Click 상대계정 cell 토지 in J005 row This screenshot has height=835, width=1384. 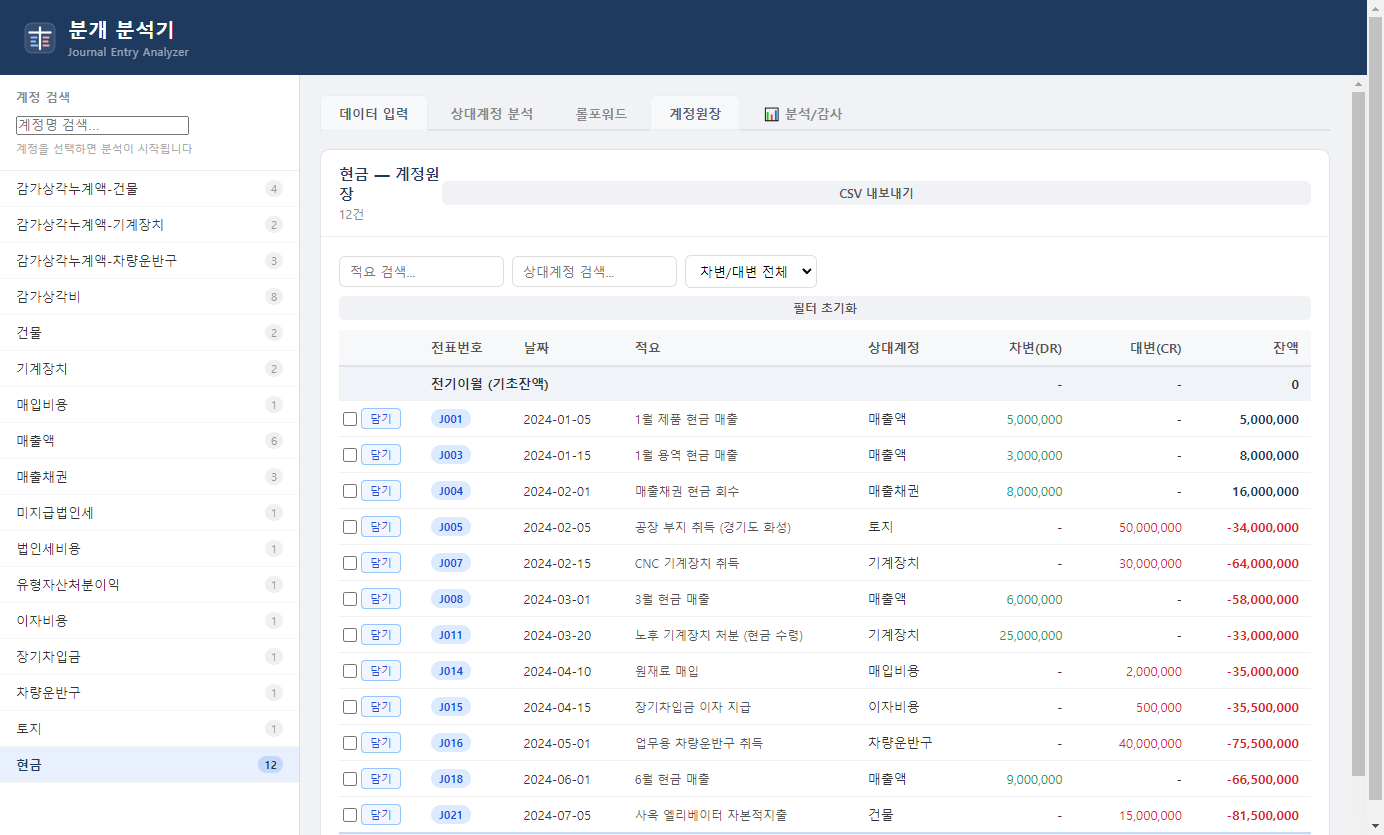click(881, 527)
